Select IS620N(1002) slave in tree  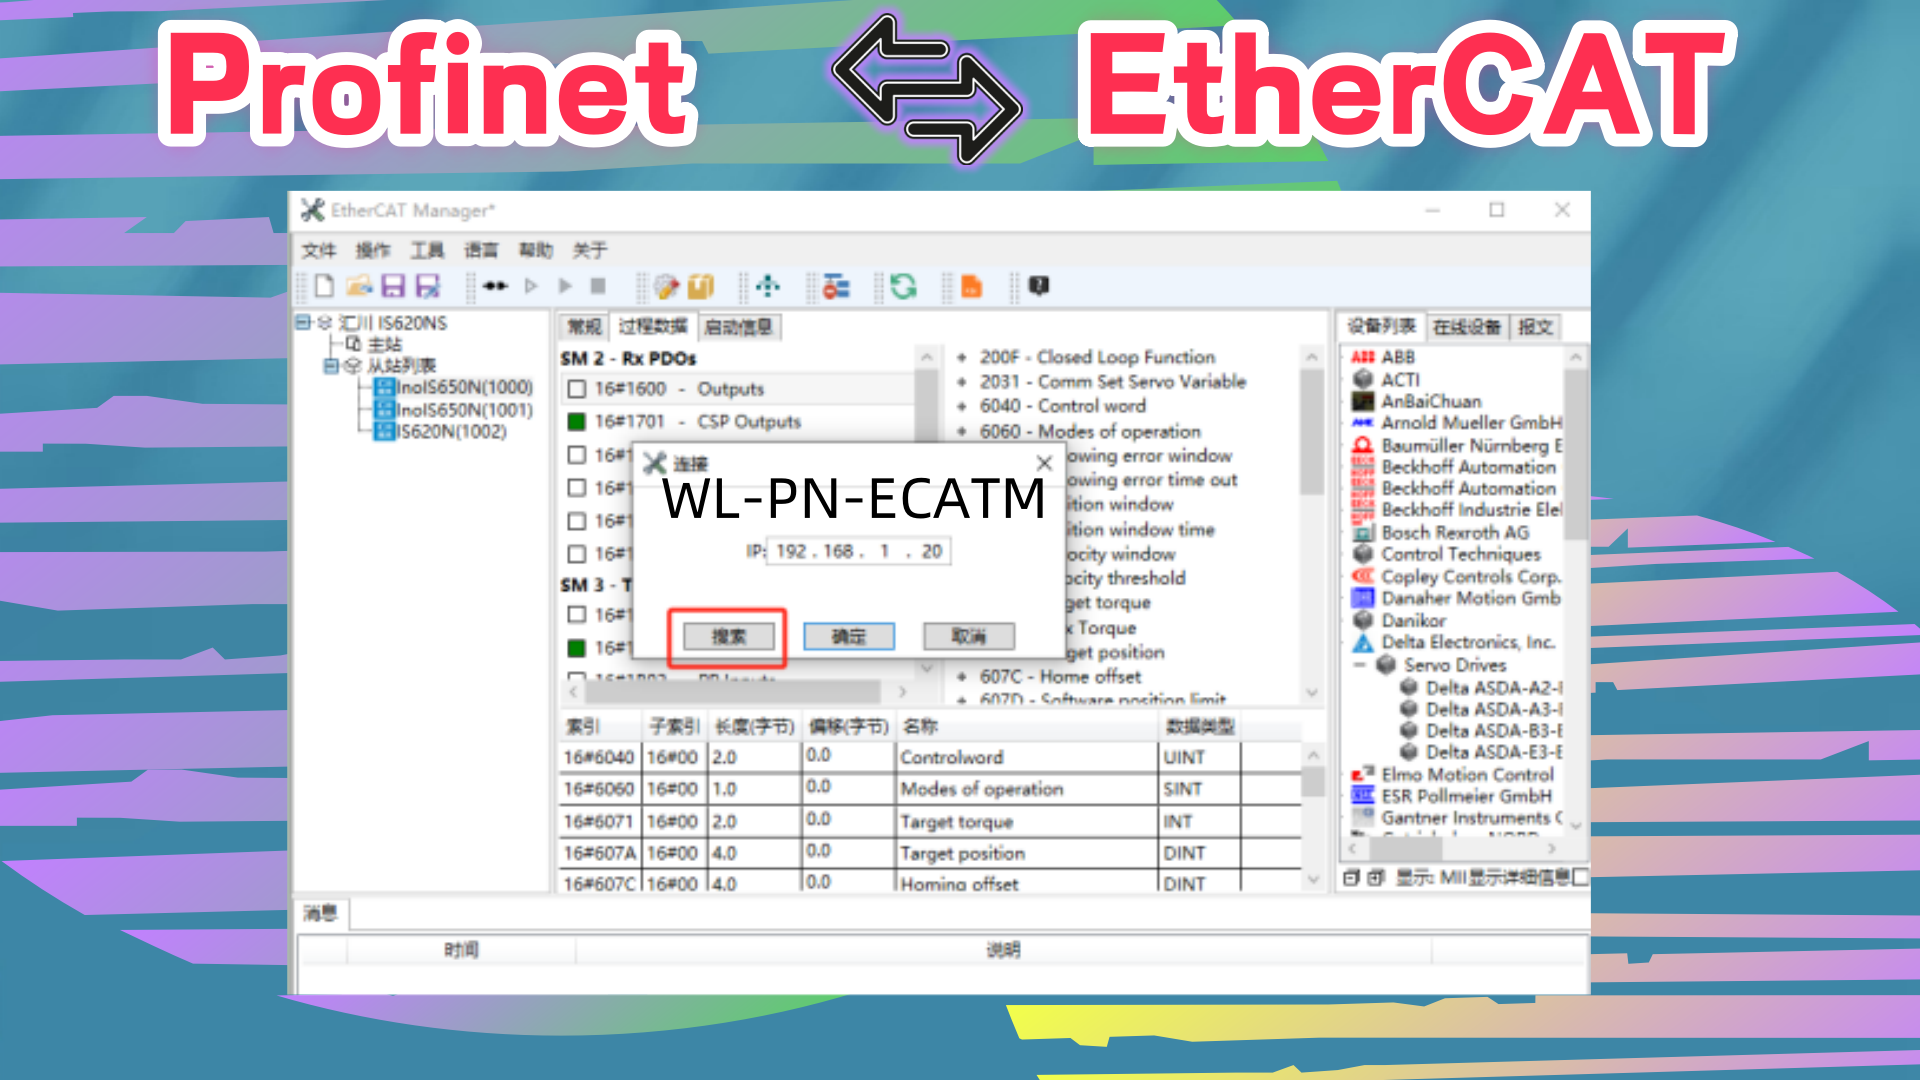coord(441,432)
